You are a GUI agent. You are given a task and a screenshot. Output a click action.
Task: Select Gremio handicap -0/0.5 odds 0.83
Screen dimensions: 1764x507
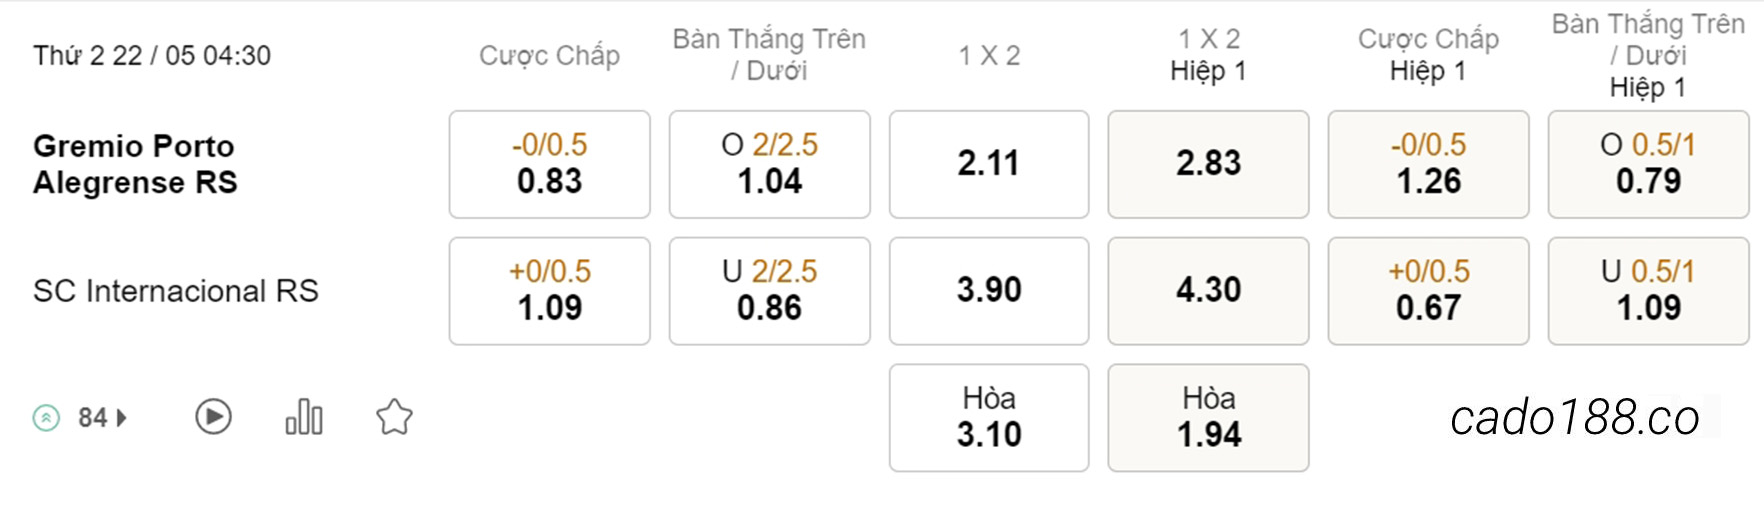point(550,164)
